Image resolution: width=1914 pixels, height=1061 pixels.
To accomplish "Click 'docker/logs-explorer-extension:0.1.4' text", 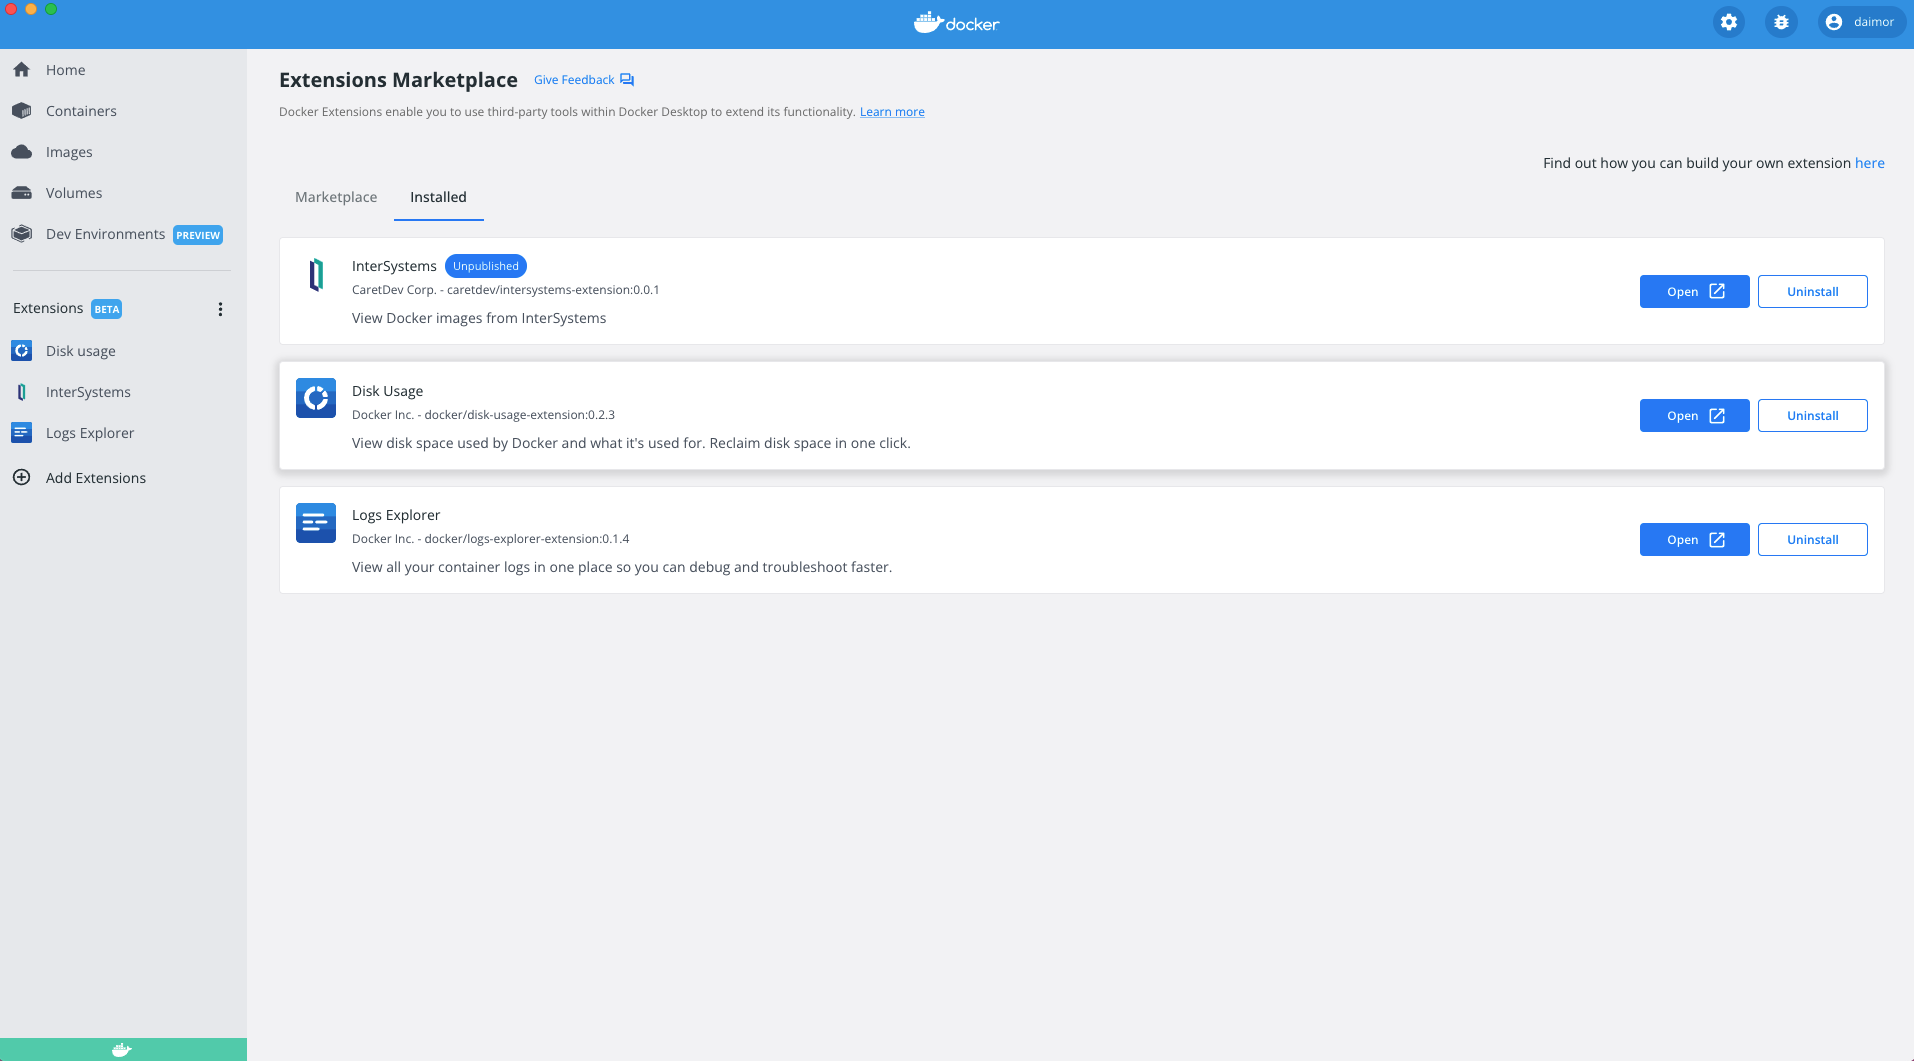I will coord(527,539).
